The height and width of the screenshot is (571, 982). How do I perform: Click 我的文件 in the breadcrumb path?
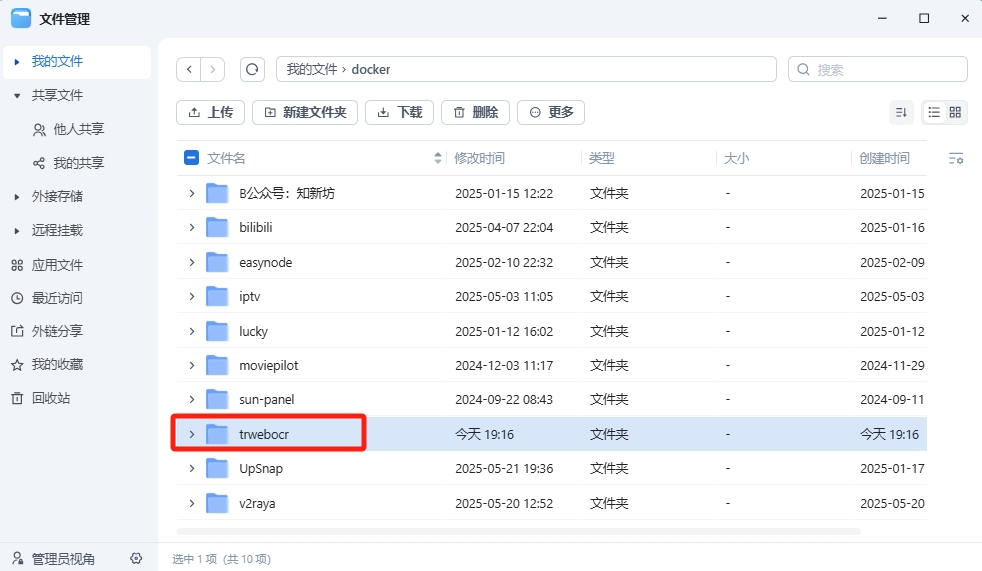pyautogui.click(x=312, y=69)
